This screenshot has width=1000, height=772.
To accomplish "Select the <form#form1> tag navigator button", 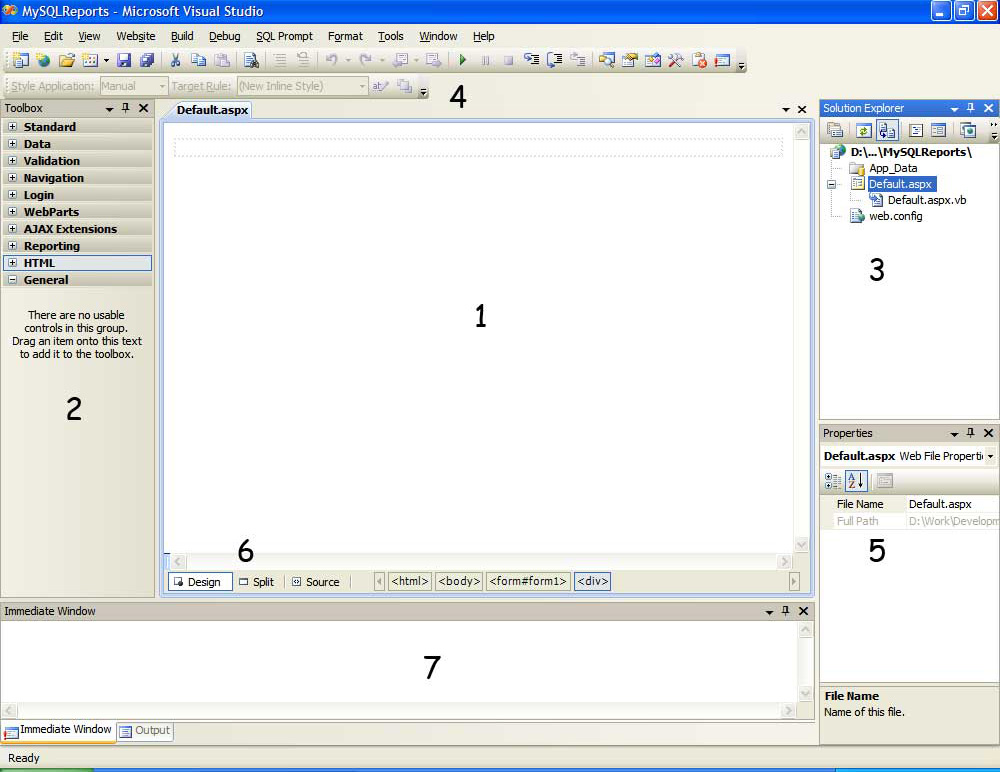I will [x=528, y=581].
